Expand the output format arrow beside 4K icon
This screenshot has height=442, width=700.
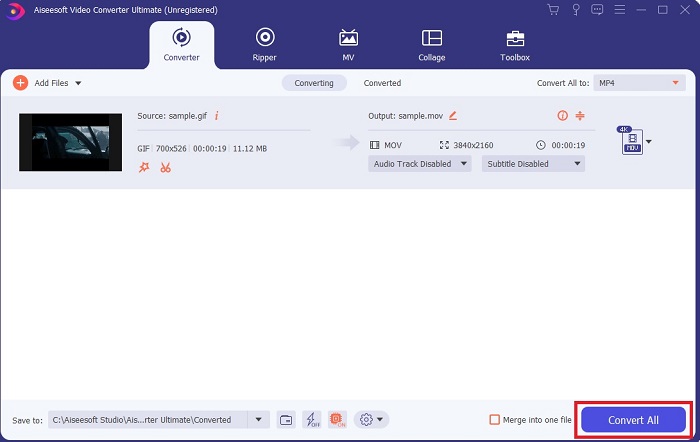coord(649,142)
